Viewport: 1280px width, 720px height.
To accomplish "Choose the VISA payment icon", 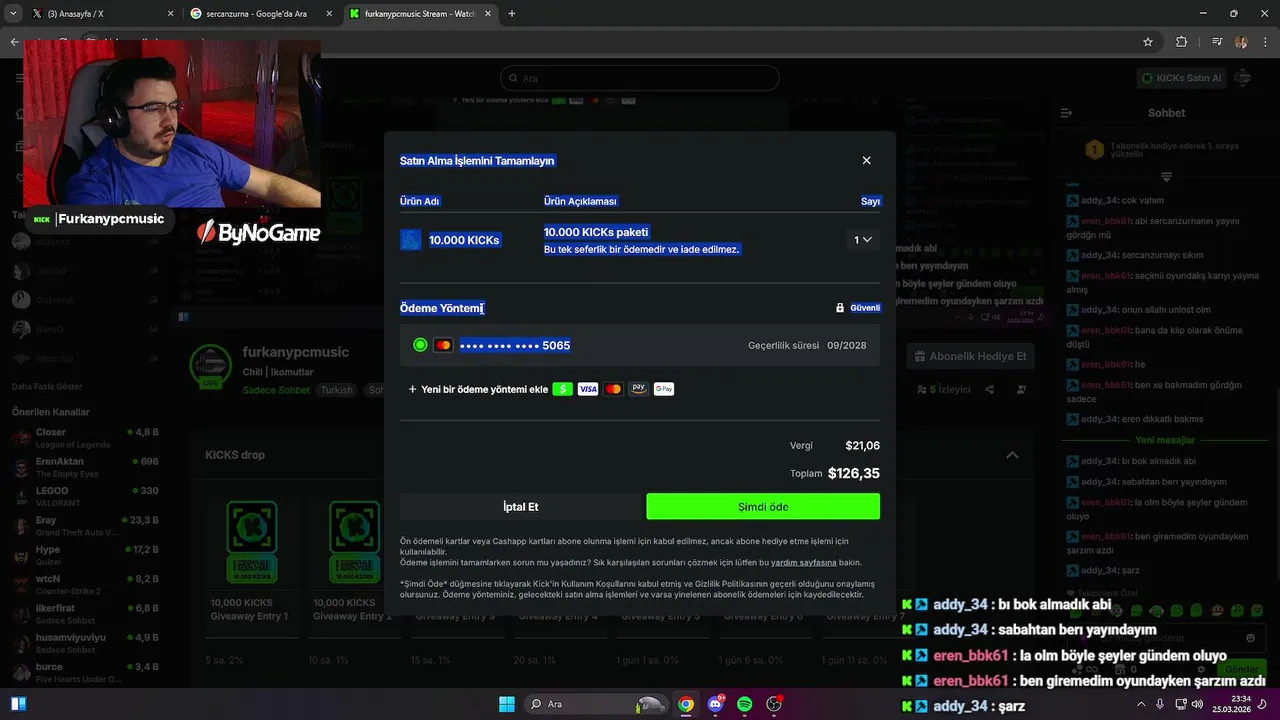I will [588, 389].
